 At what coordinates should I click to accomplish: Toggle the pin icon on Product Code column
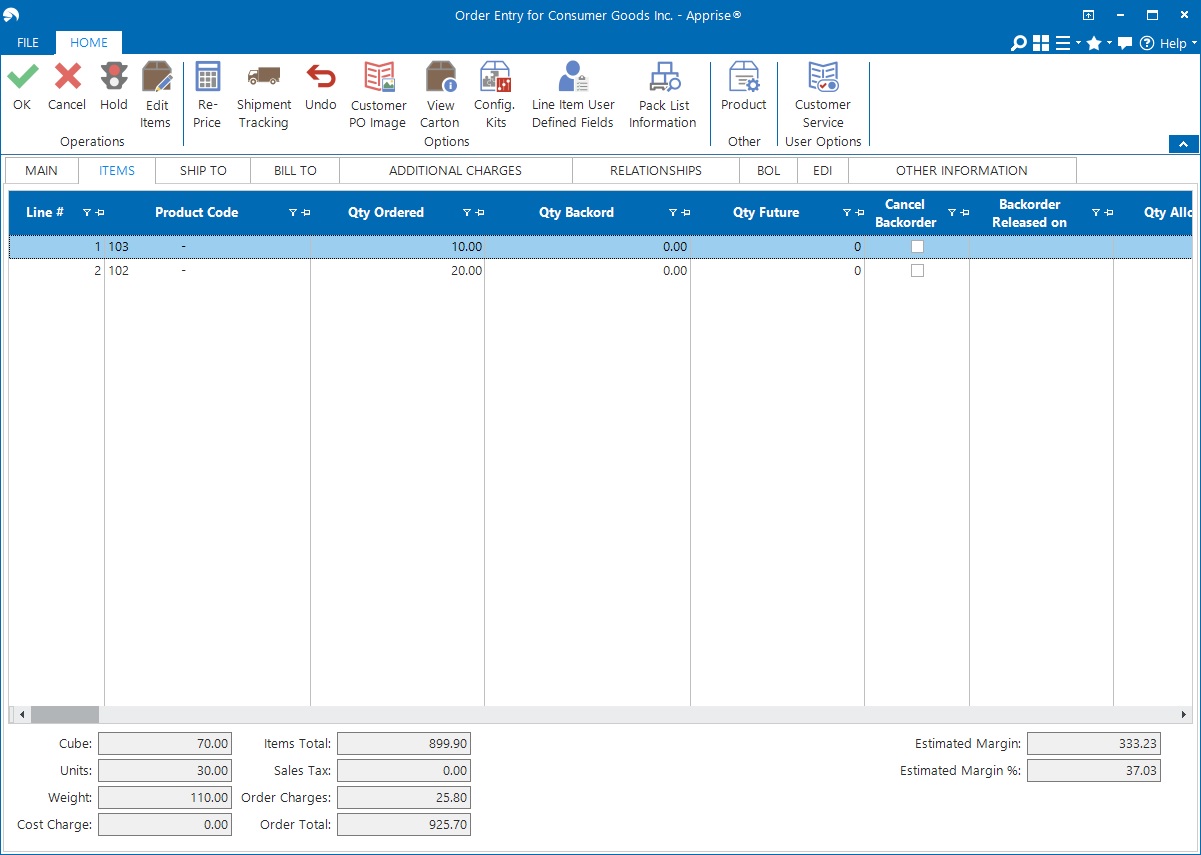click(x=306, y=213)
